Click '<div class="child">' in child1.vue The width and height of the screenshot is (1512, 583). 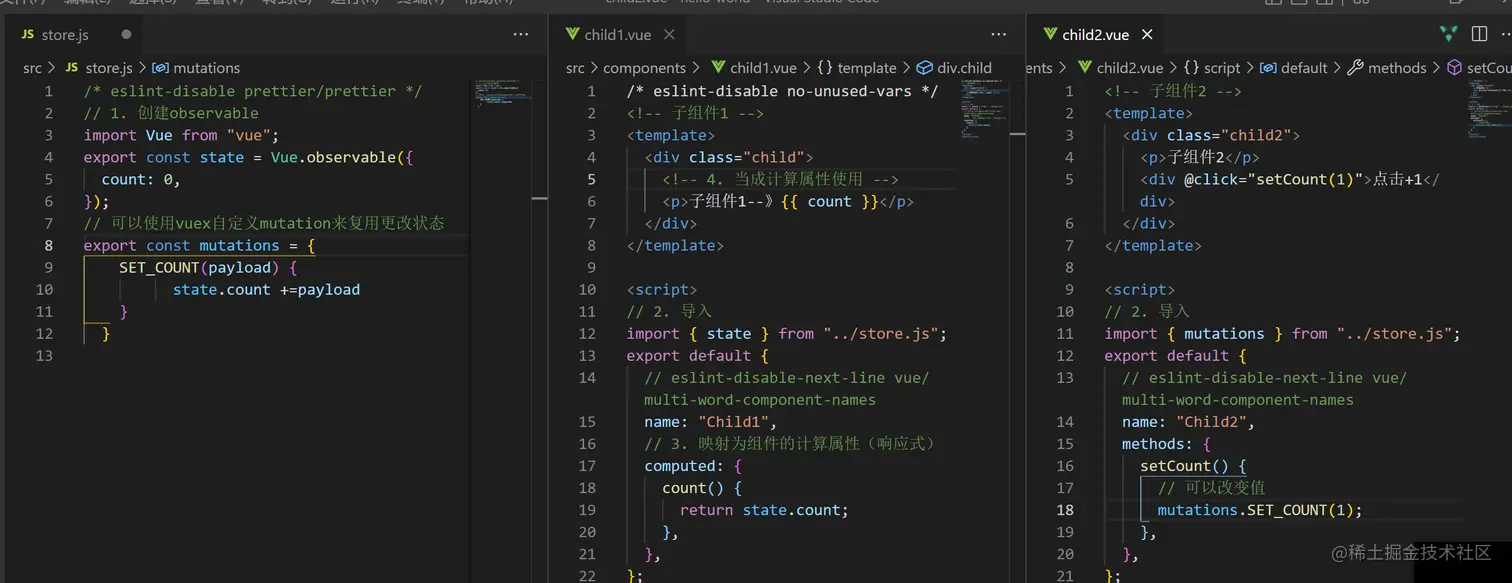(x=729, y=157)
